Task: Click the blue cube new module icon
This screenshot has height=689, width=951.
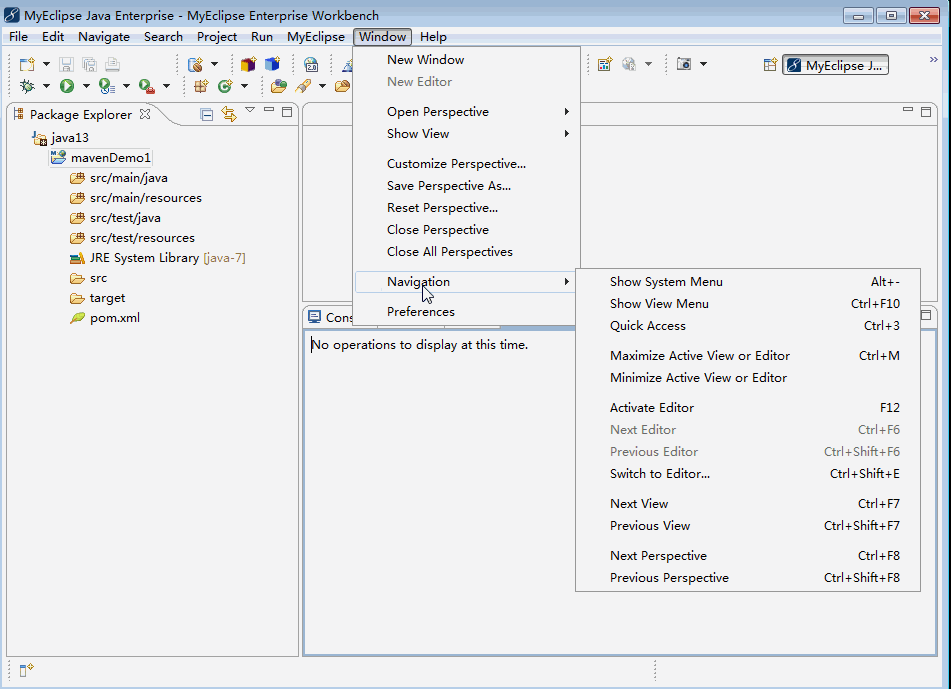Action: pos(272,64)
